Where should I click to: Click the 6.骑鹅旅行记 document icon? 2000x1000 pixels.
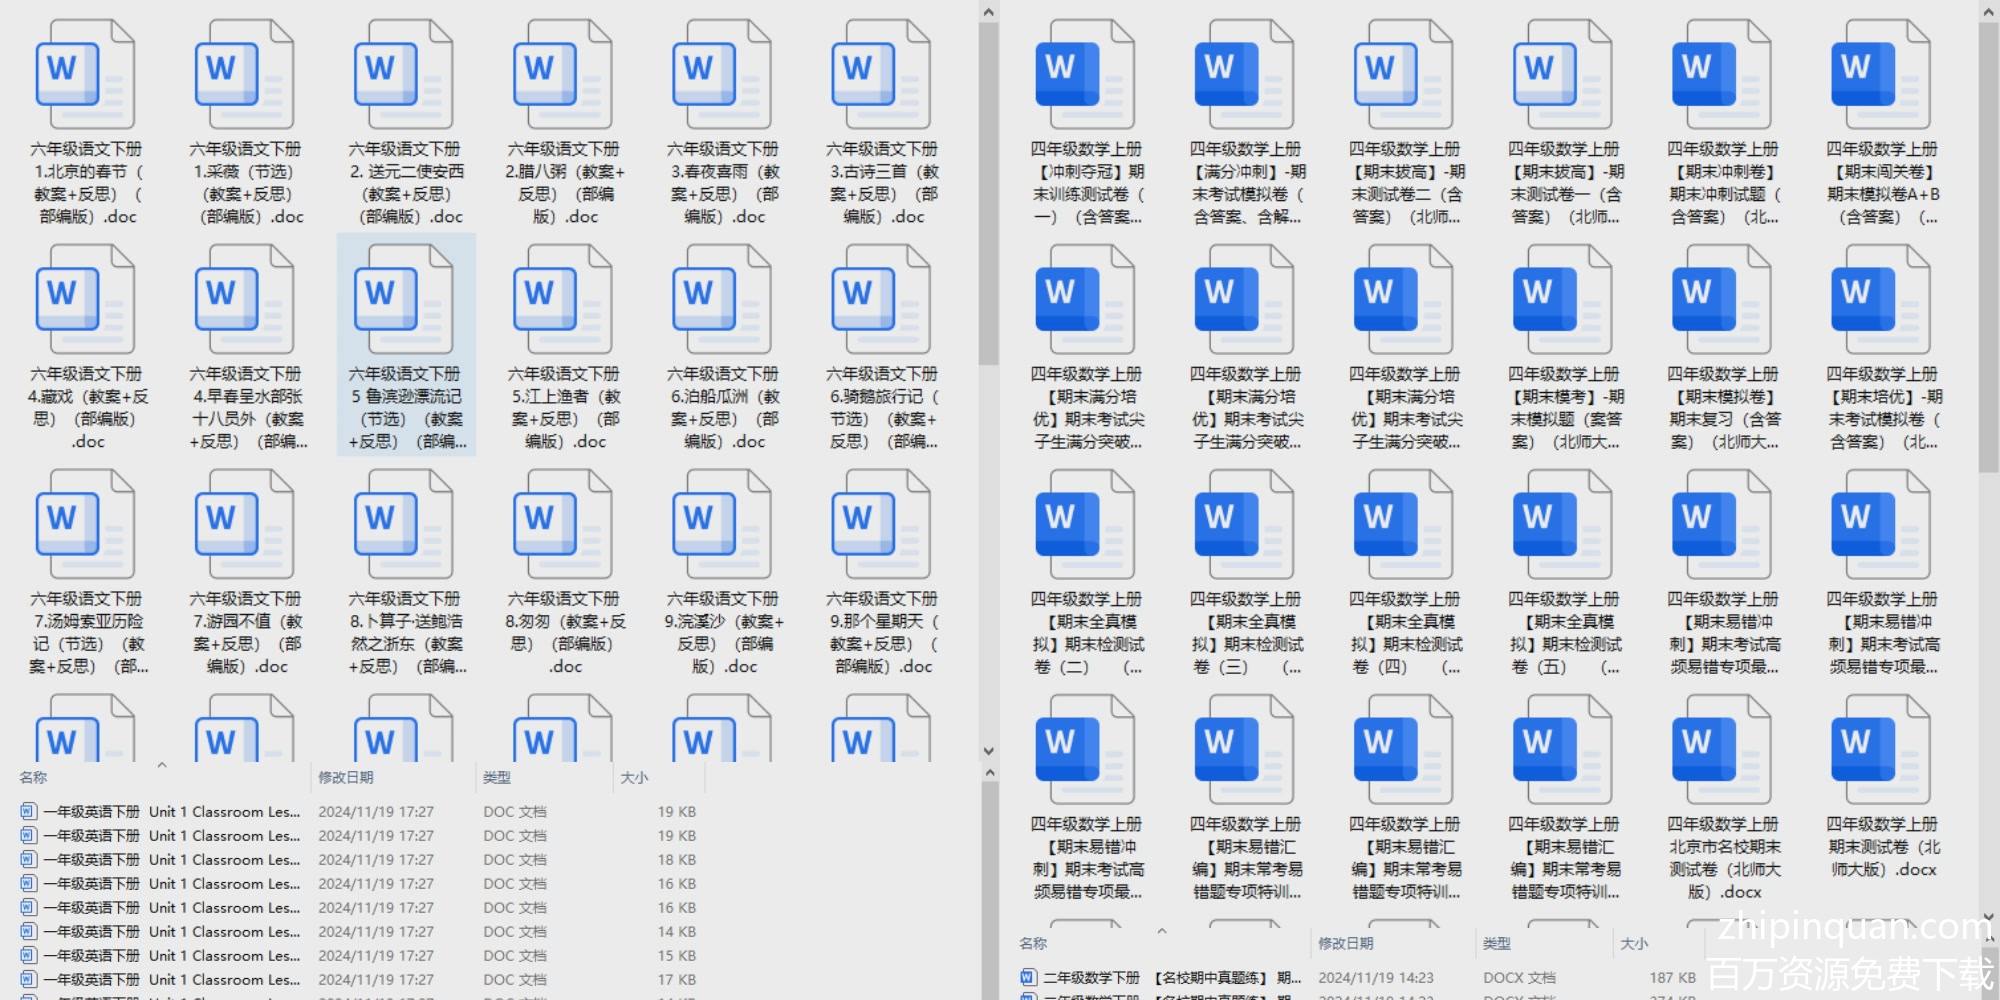pyautogui.click(x=881, y=300)
